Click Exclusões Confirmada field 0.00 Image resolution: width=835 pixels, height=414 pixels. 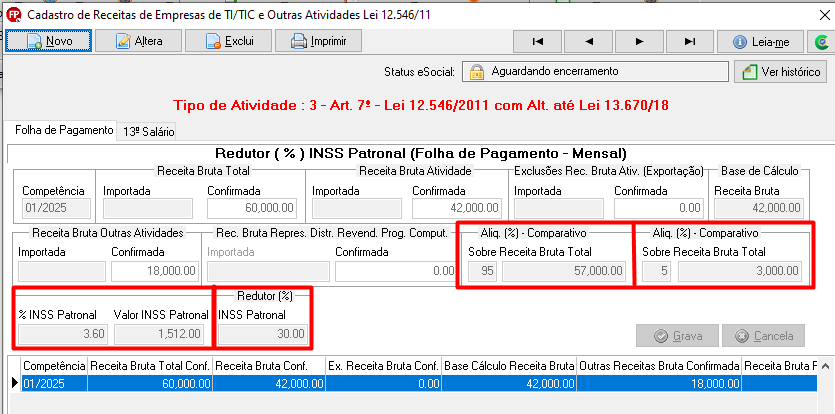click(658, 208)
